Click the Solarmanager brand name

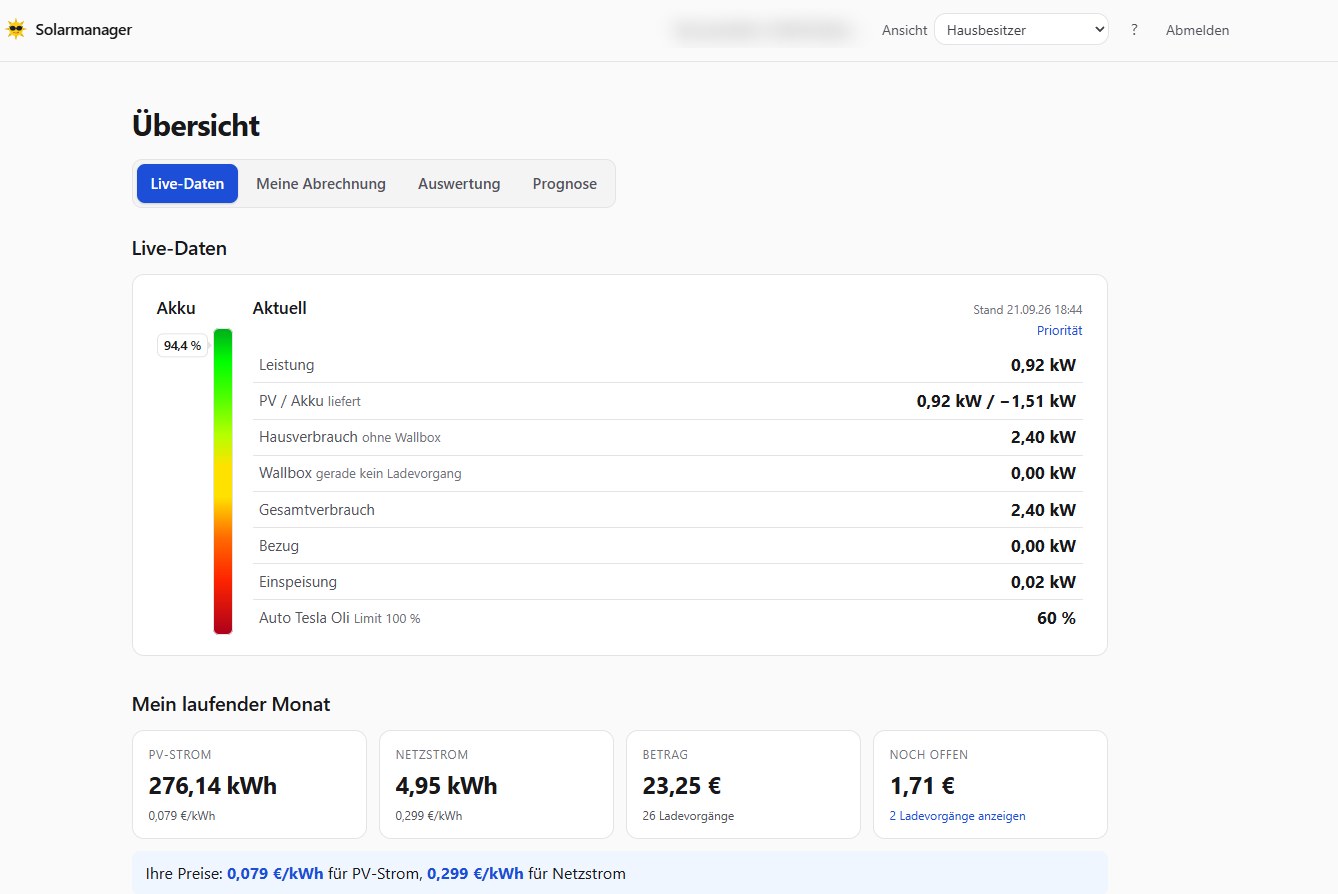pos(83,30)
